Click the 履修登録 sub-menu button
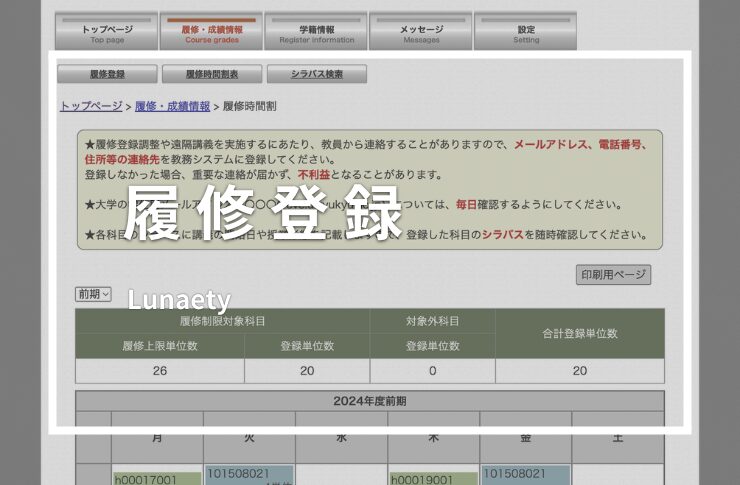This screenshot has width=740, height=485. point(107,74)
